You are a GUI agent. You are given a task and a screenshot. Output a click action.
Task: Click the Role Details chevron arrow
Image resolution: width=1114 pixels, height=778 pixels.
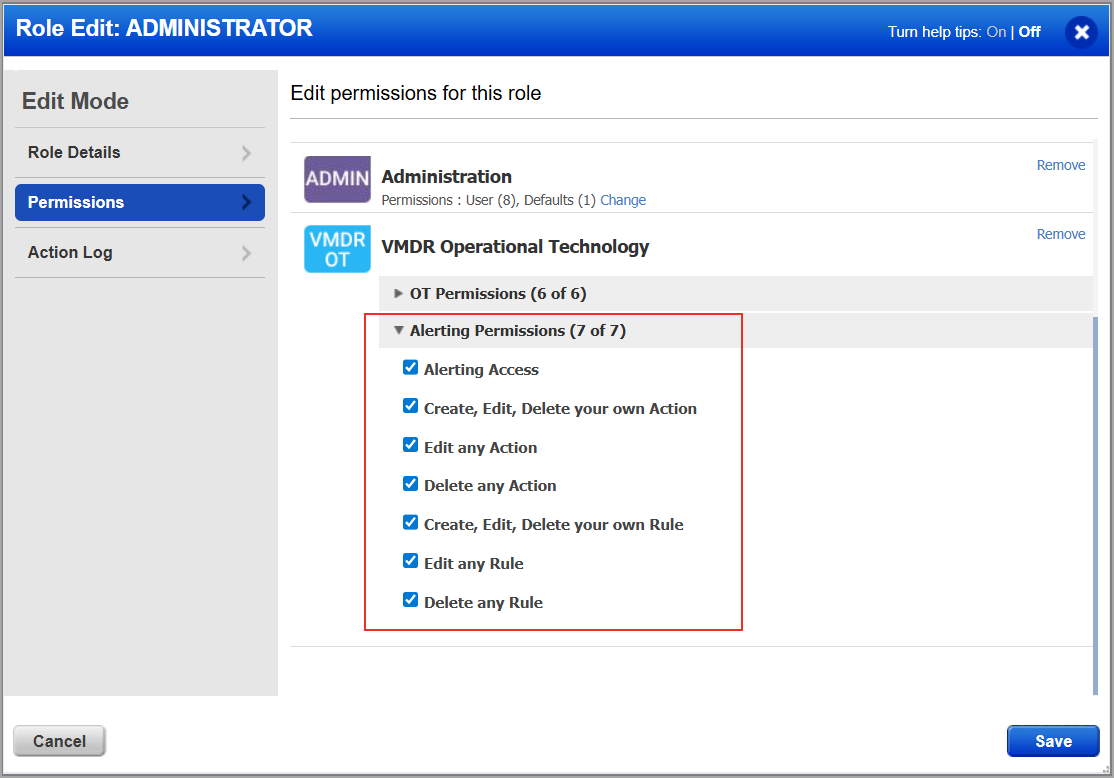pyautogui.click(x=246, y=153)
